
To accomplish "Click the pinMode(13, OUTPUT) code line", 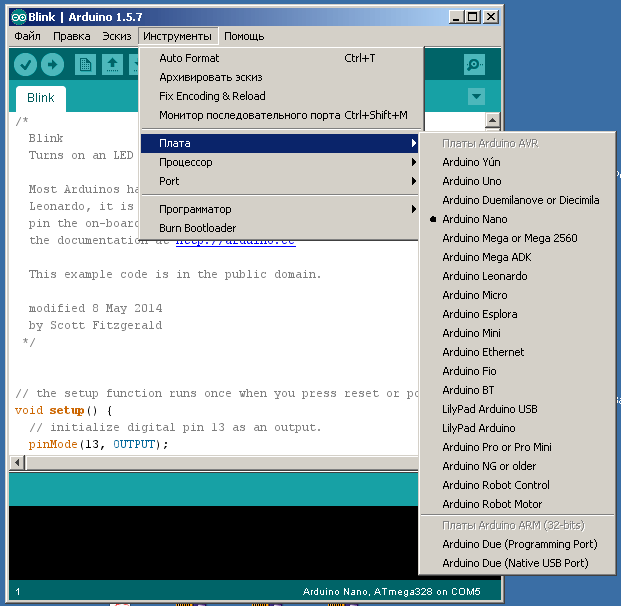I will [98, 444].
